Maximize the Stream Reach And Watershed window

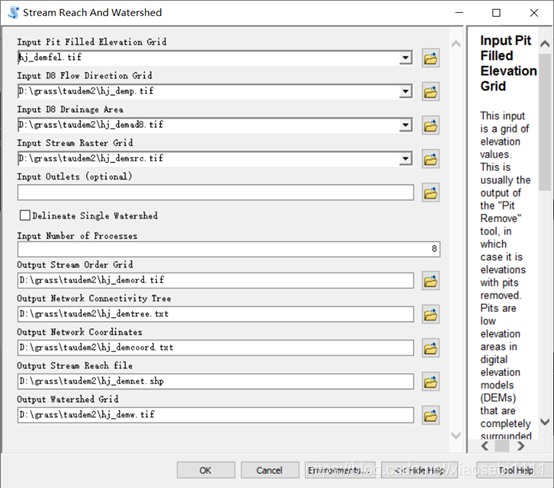(496, 13)
